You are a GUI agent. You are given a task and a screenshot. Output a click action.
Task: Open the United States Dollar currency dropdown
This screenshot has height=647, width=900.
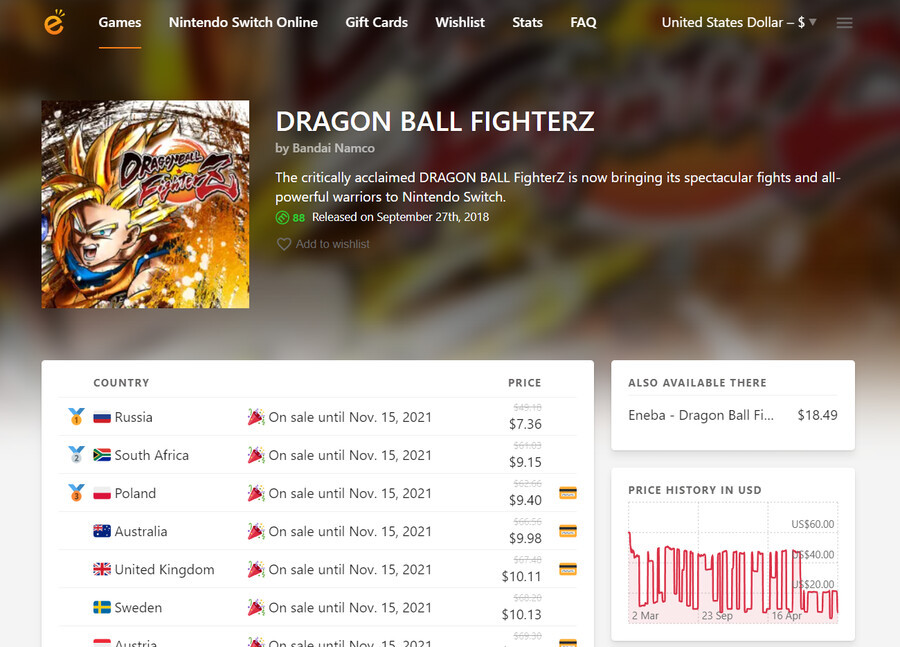(739, 22)
